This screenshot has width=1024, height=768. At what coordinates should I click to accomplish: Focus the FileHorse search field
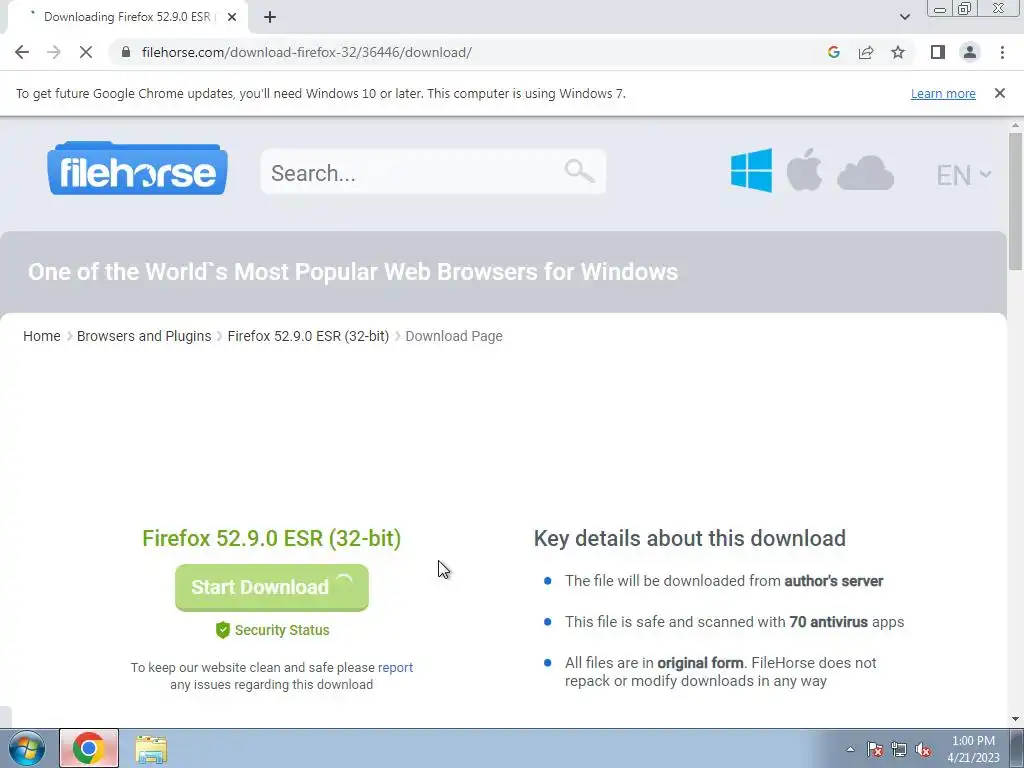point(433,172)
